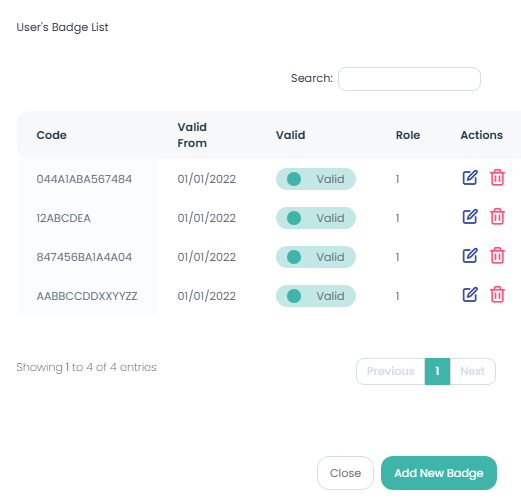The image size is (521, 504).
Task: Click the Close button
Action: coord(345,473)
